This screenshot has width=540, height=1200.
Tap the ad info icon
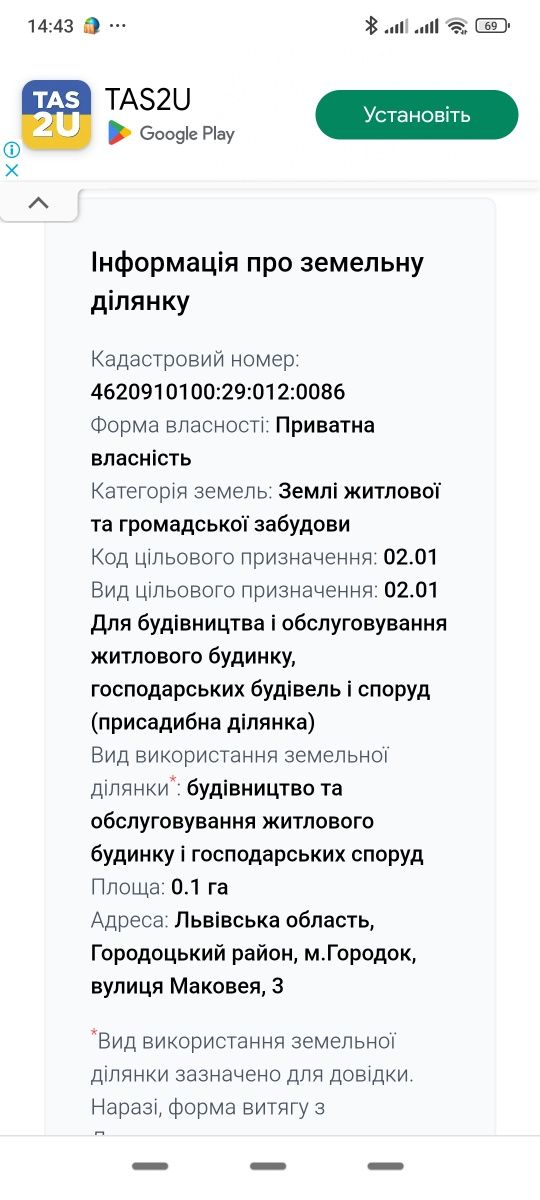tap(11, 150)
